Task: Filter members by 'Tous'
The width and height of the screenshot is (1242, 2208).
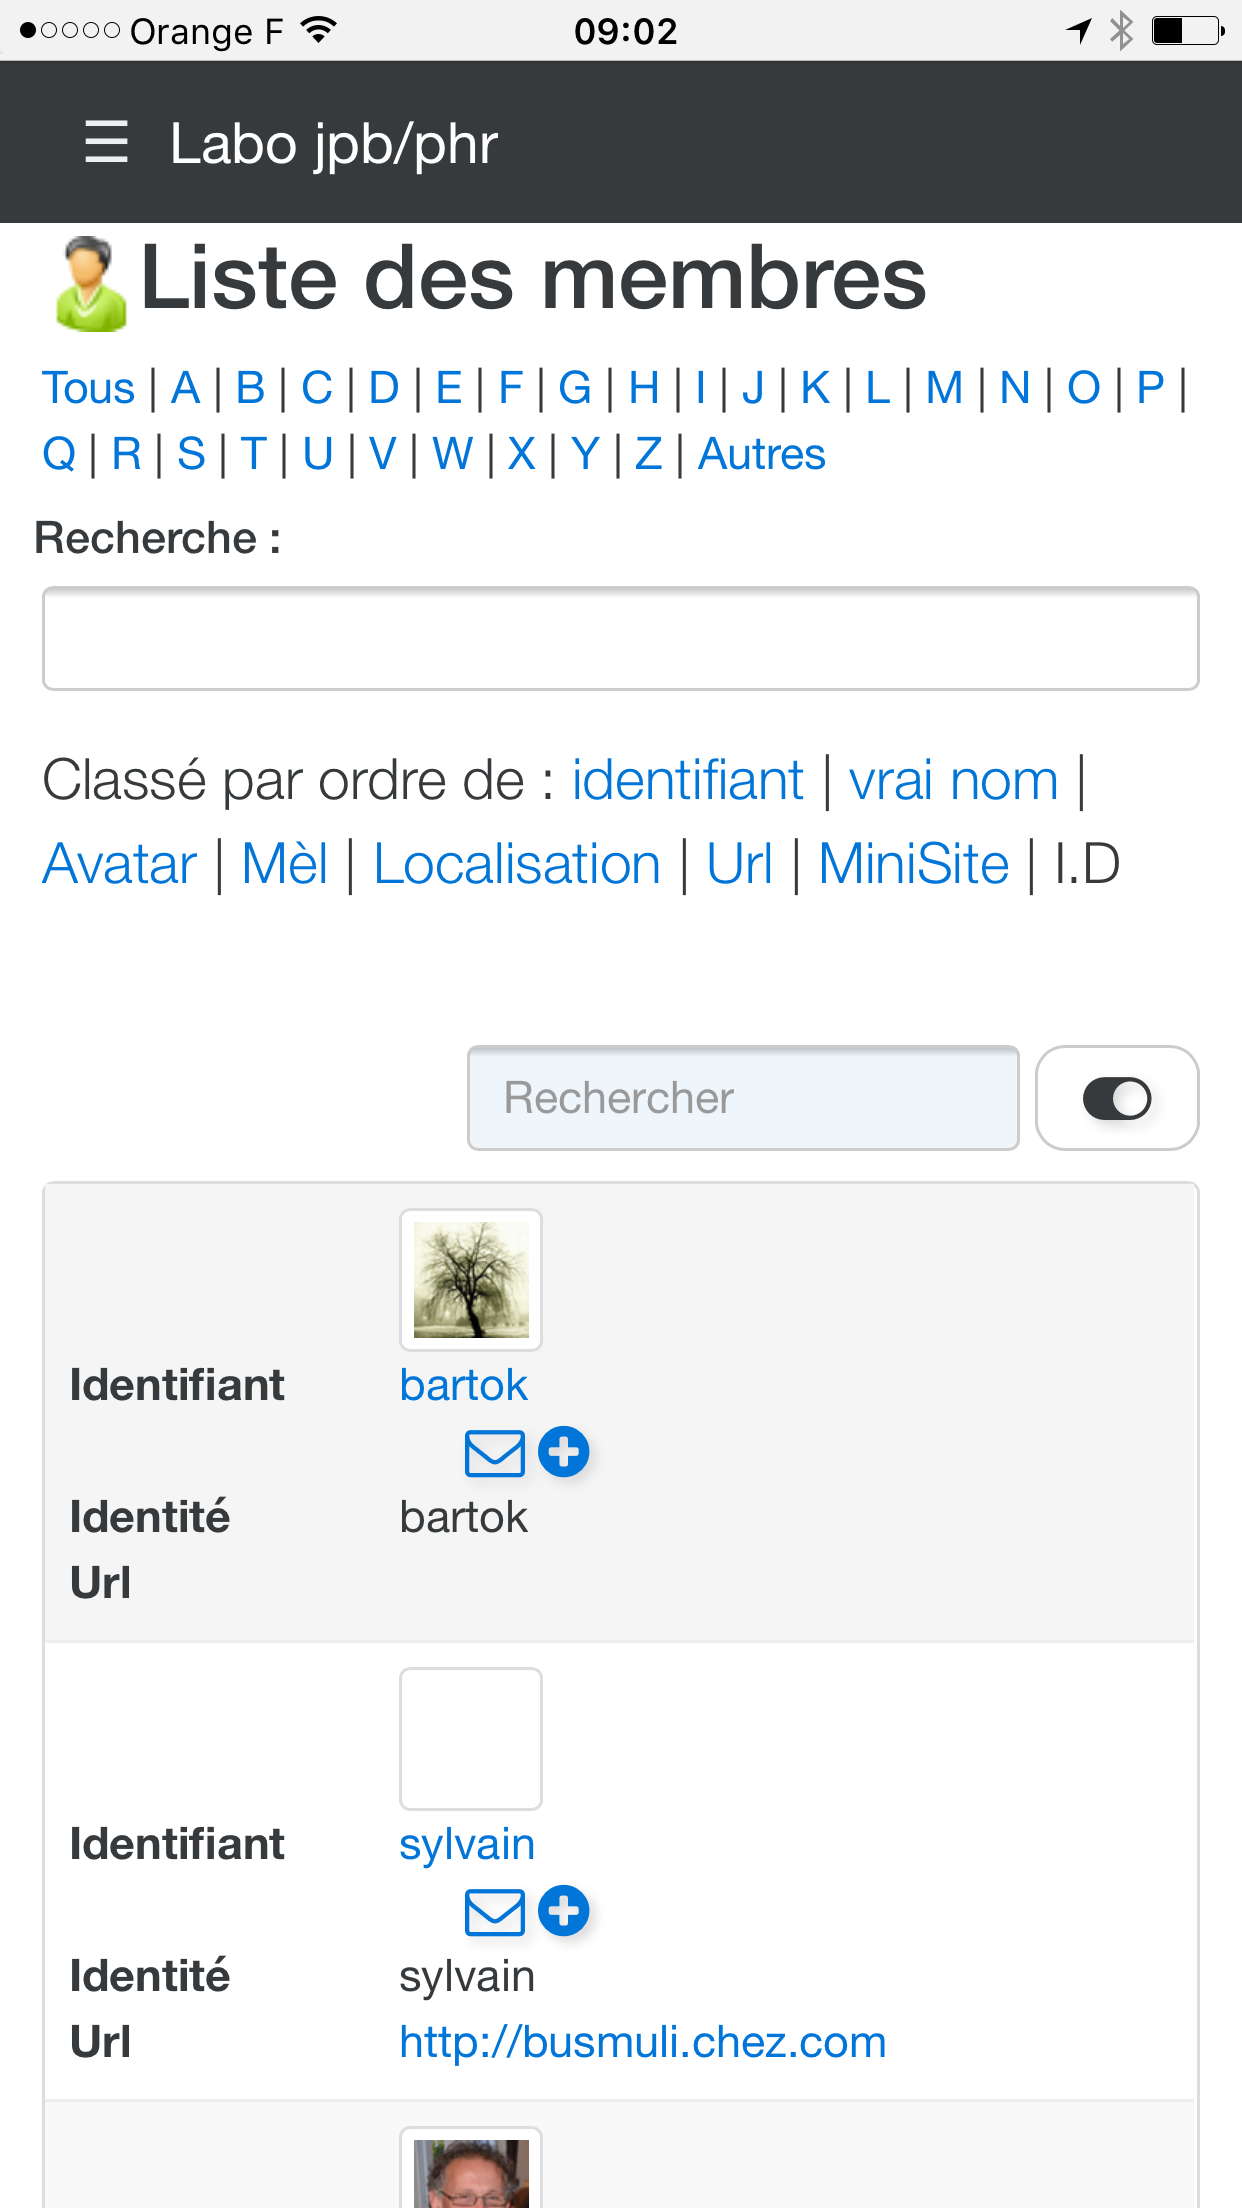Action: point(88,388)
